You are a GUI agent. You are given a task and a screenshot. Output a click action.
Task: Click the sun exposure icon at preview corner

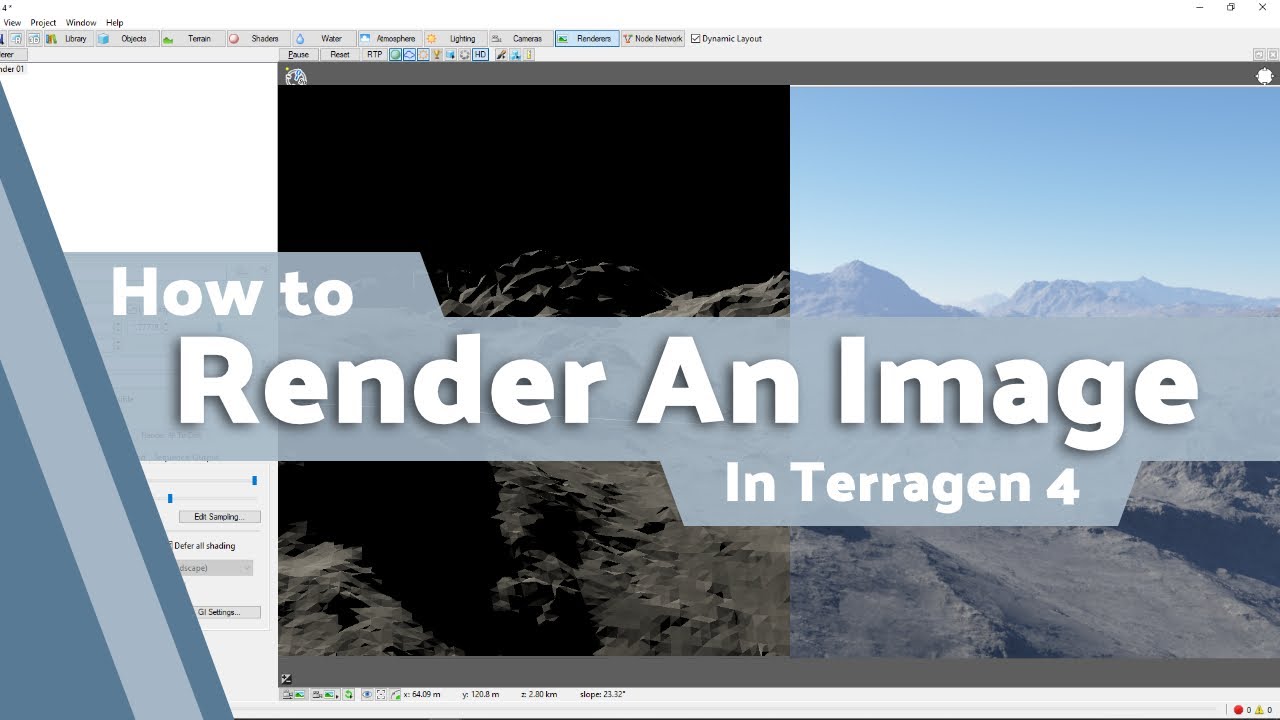(1265, 76)
